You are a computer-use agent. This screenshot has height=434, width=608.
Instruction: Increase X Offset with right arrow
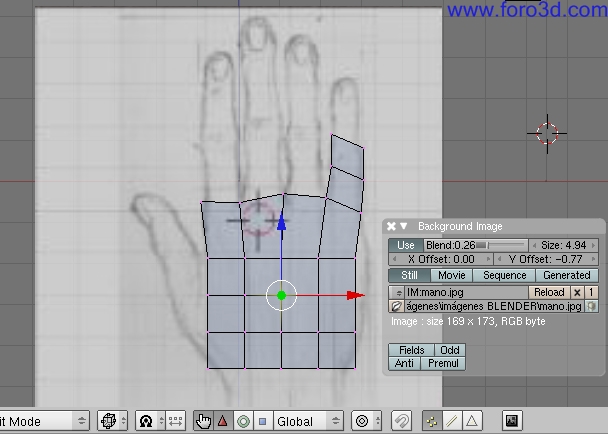pyautogui.click(x=488, y=259)
